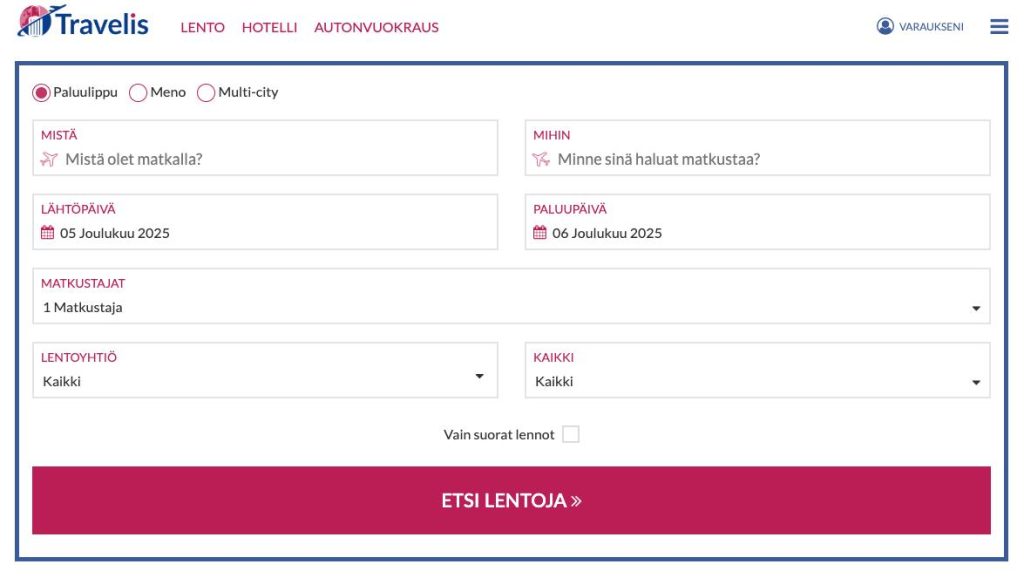Select the Paluulippu round-trip option
1024x578 pixels.
pyautogui.click(x=41, y=92)
